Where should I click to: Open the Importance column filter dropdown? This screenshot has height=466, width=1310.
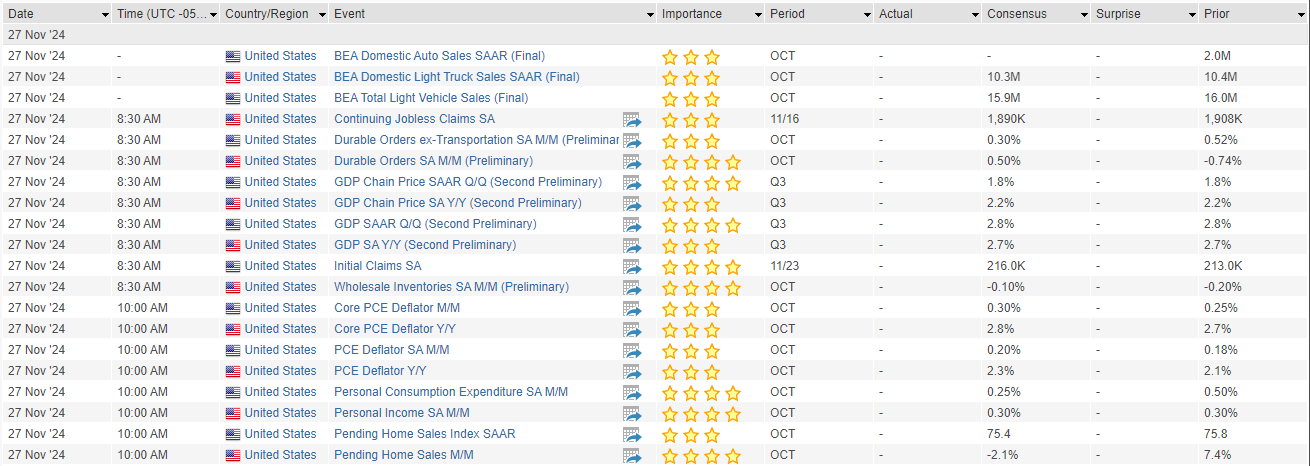[x=757, y=15]
